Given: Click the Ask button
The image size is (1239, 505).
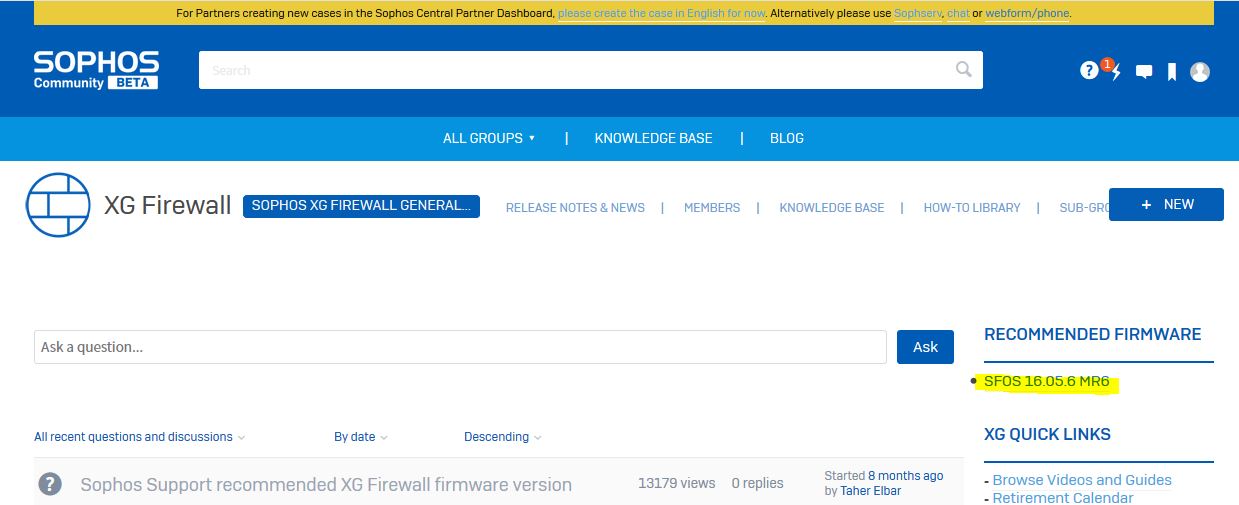Looking at the screenshot, I should 925,347.
